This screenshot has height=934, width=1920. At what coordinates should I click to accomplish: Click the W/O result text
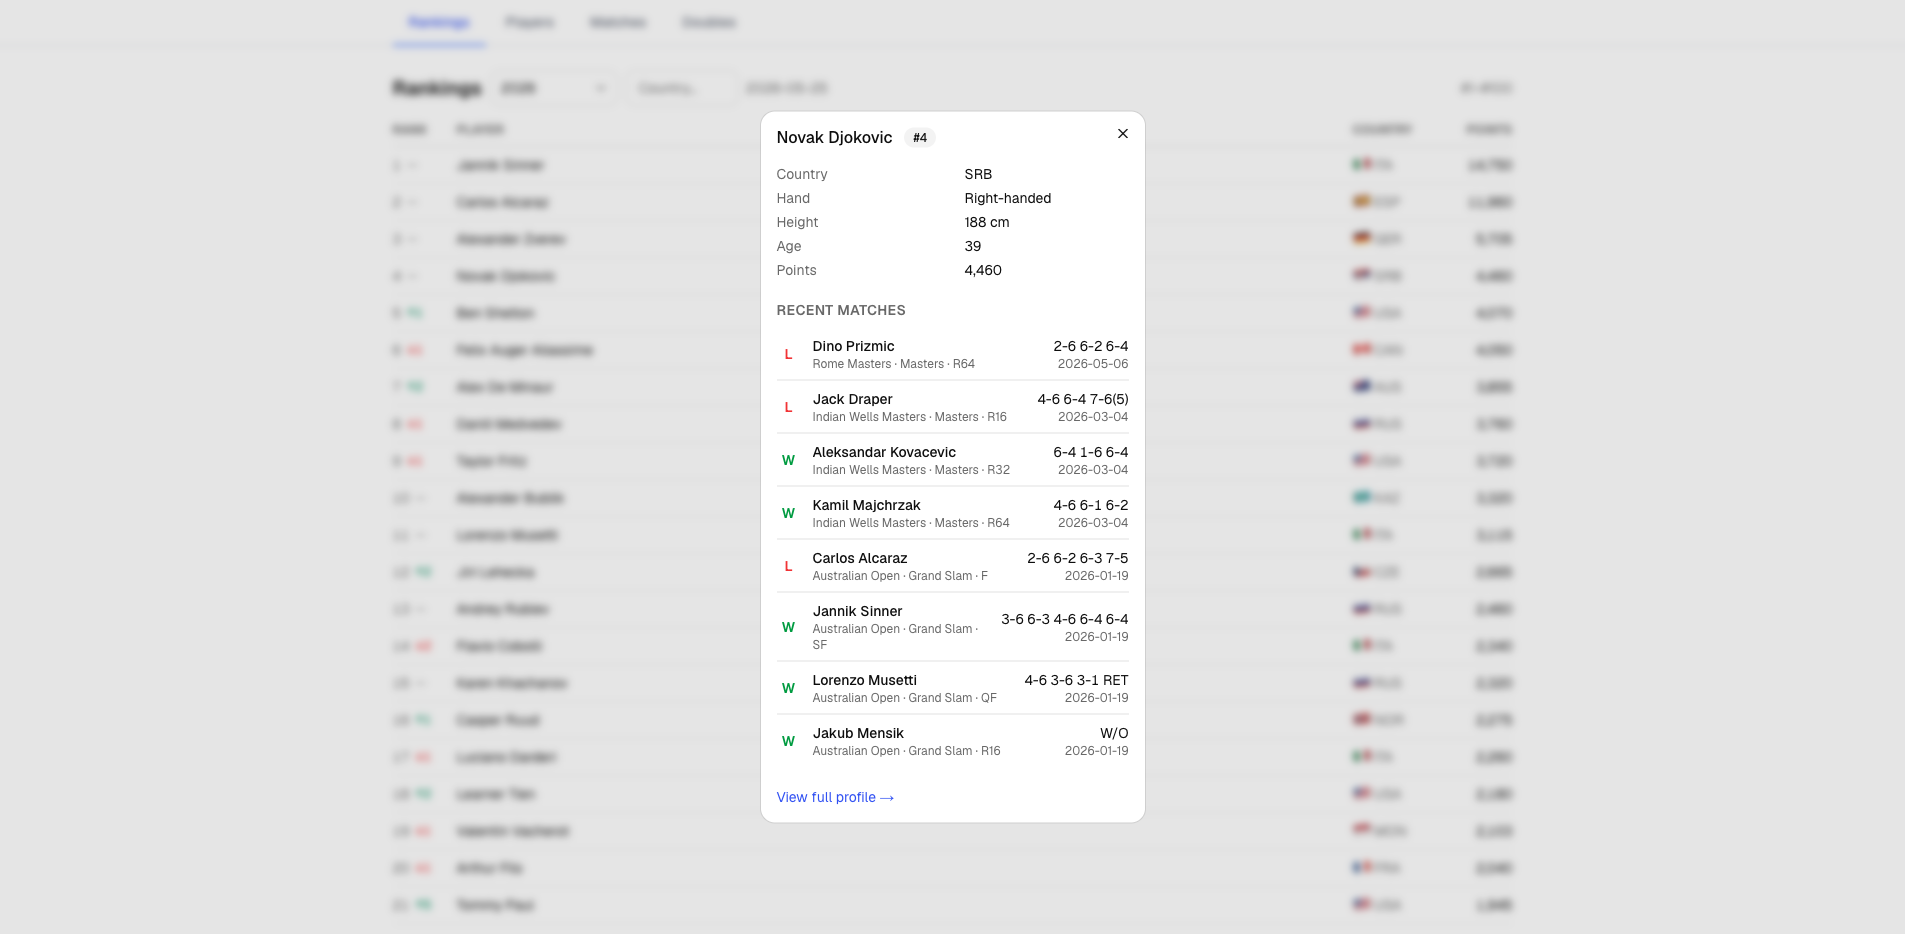tap(1114, 733)
